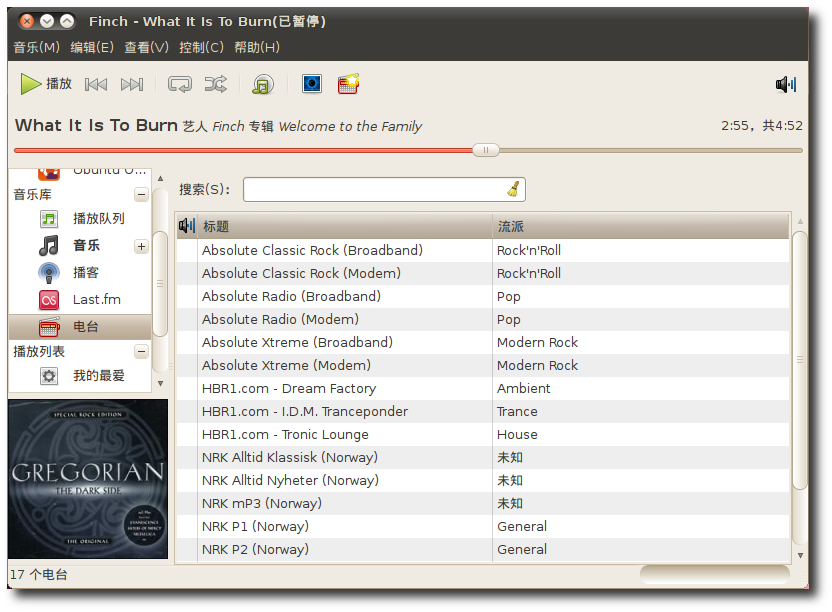Viewport: 832px width, 612px height.
Task: Select Absolute Classic Rock (Modem) station
Action: 482,273
